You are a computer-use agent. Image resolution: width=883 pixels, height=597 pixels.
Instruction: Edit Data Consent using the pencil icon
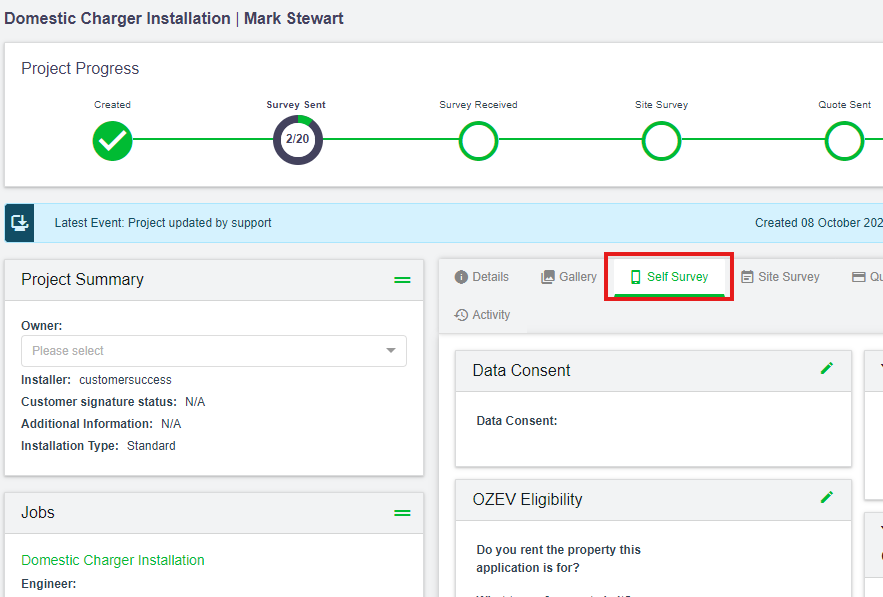tap(827, 368)
